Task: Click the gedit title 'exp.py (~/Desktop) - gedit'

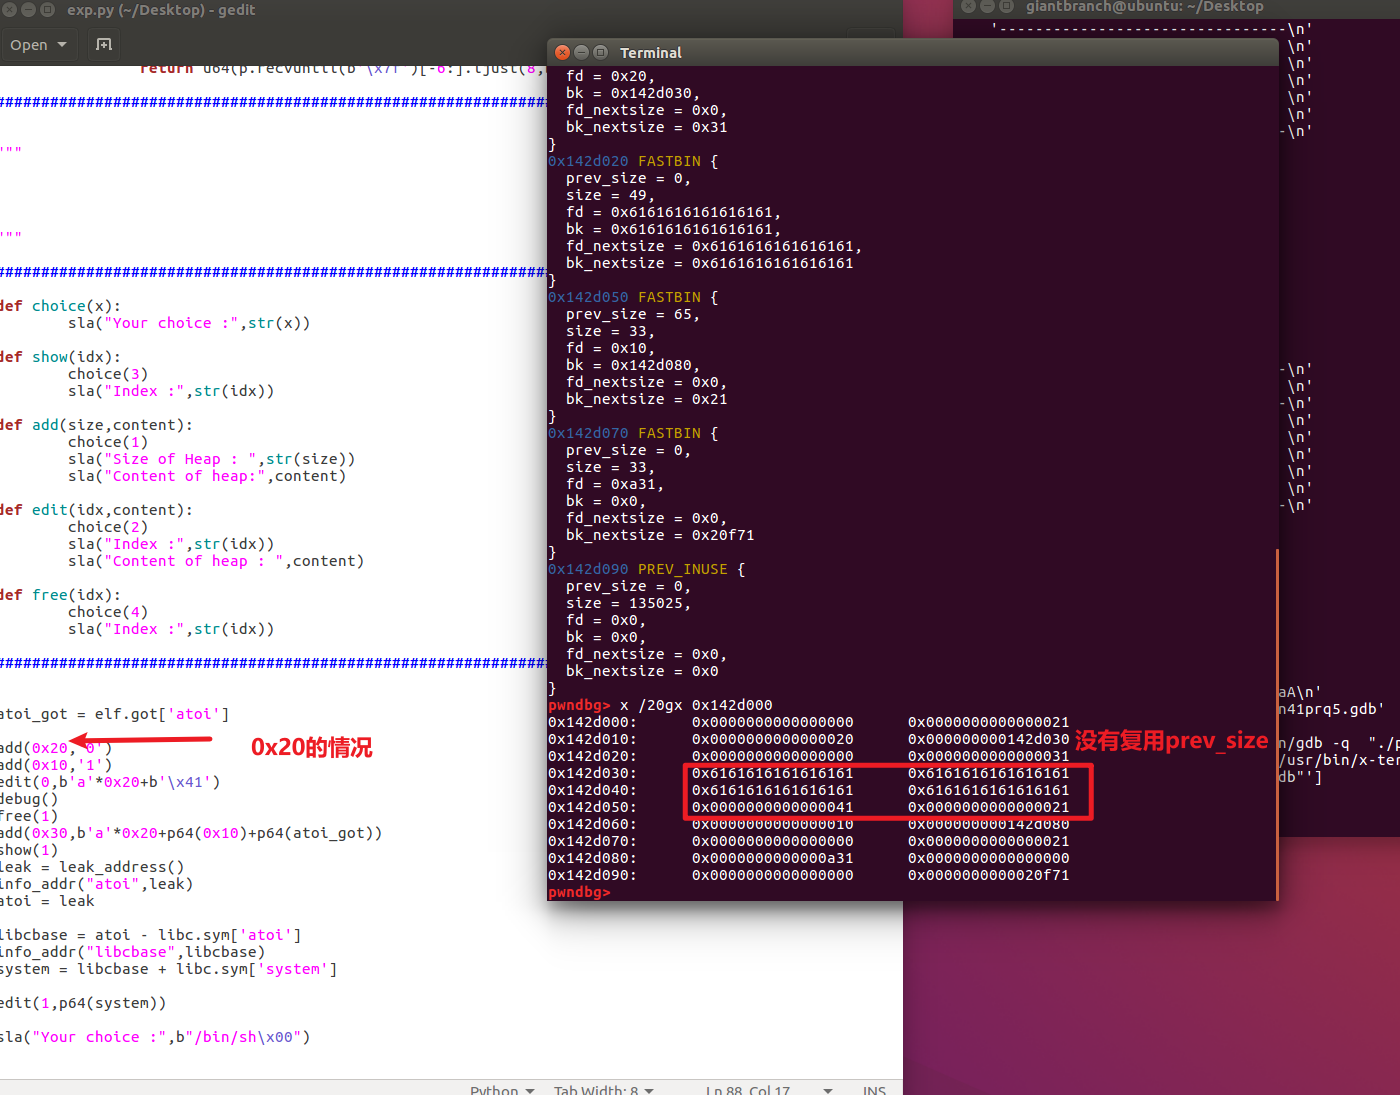Action: (161, 10)
